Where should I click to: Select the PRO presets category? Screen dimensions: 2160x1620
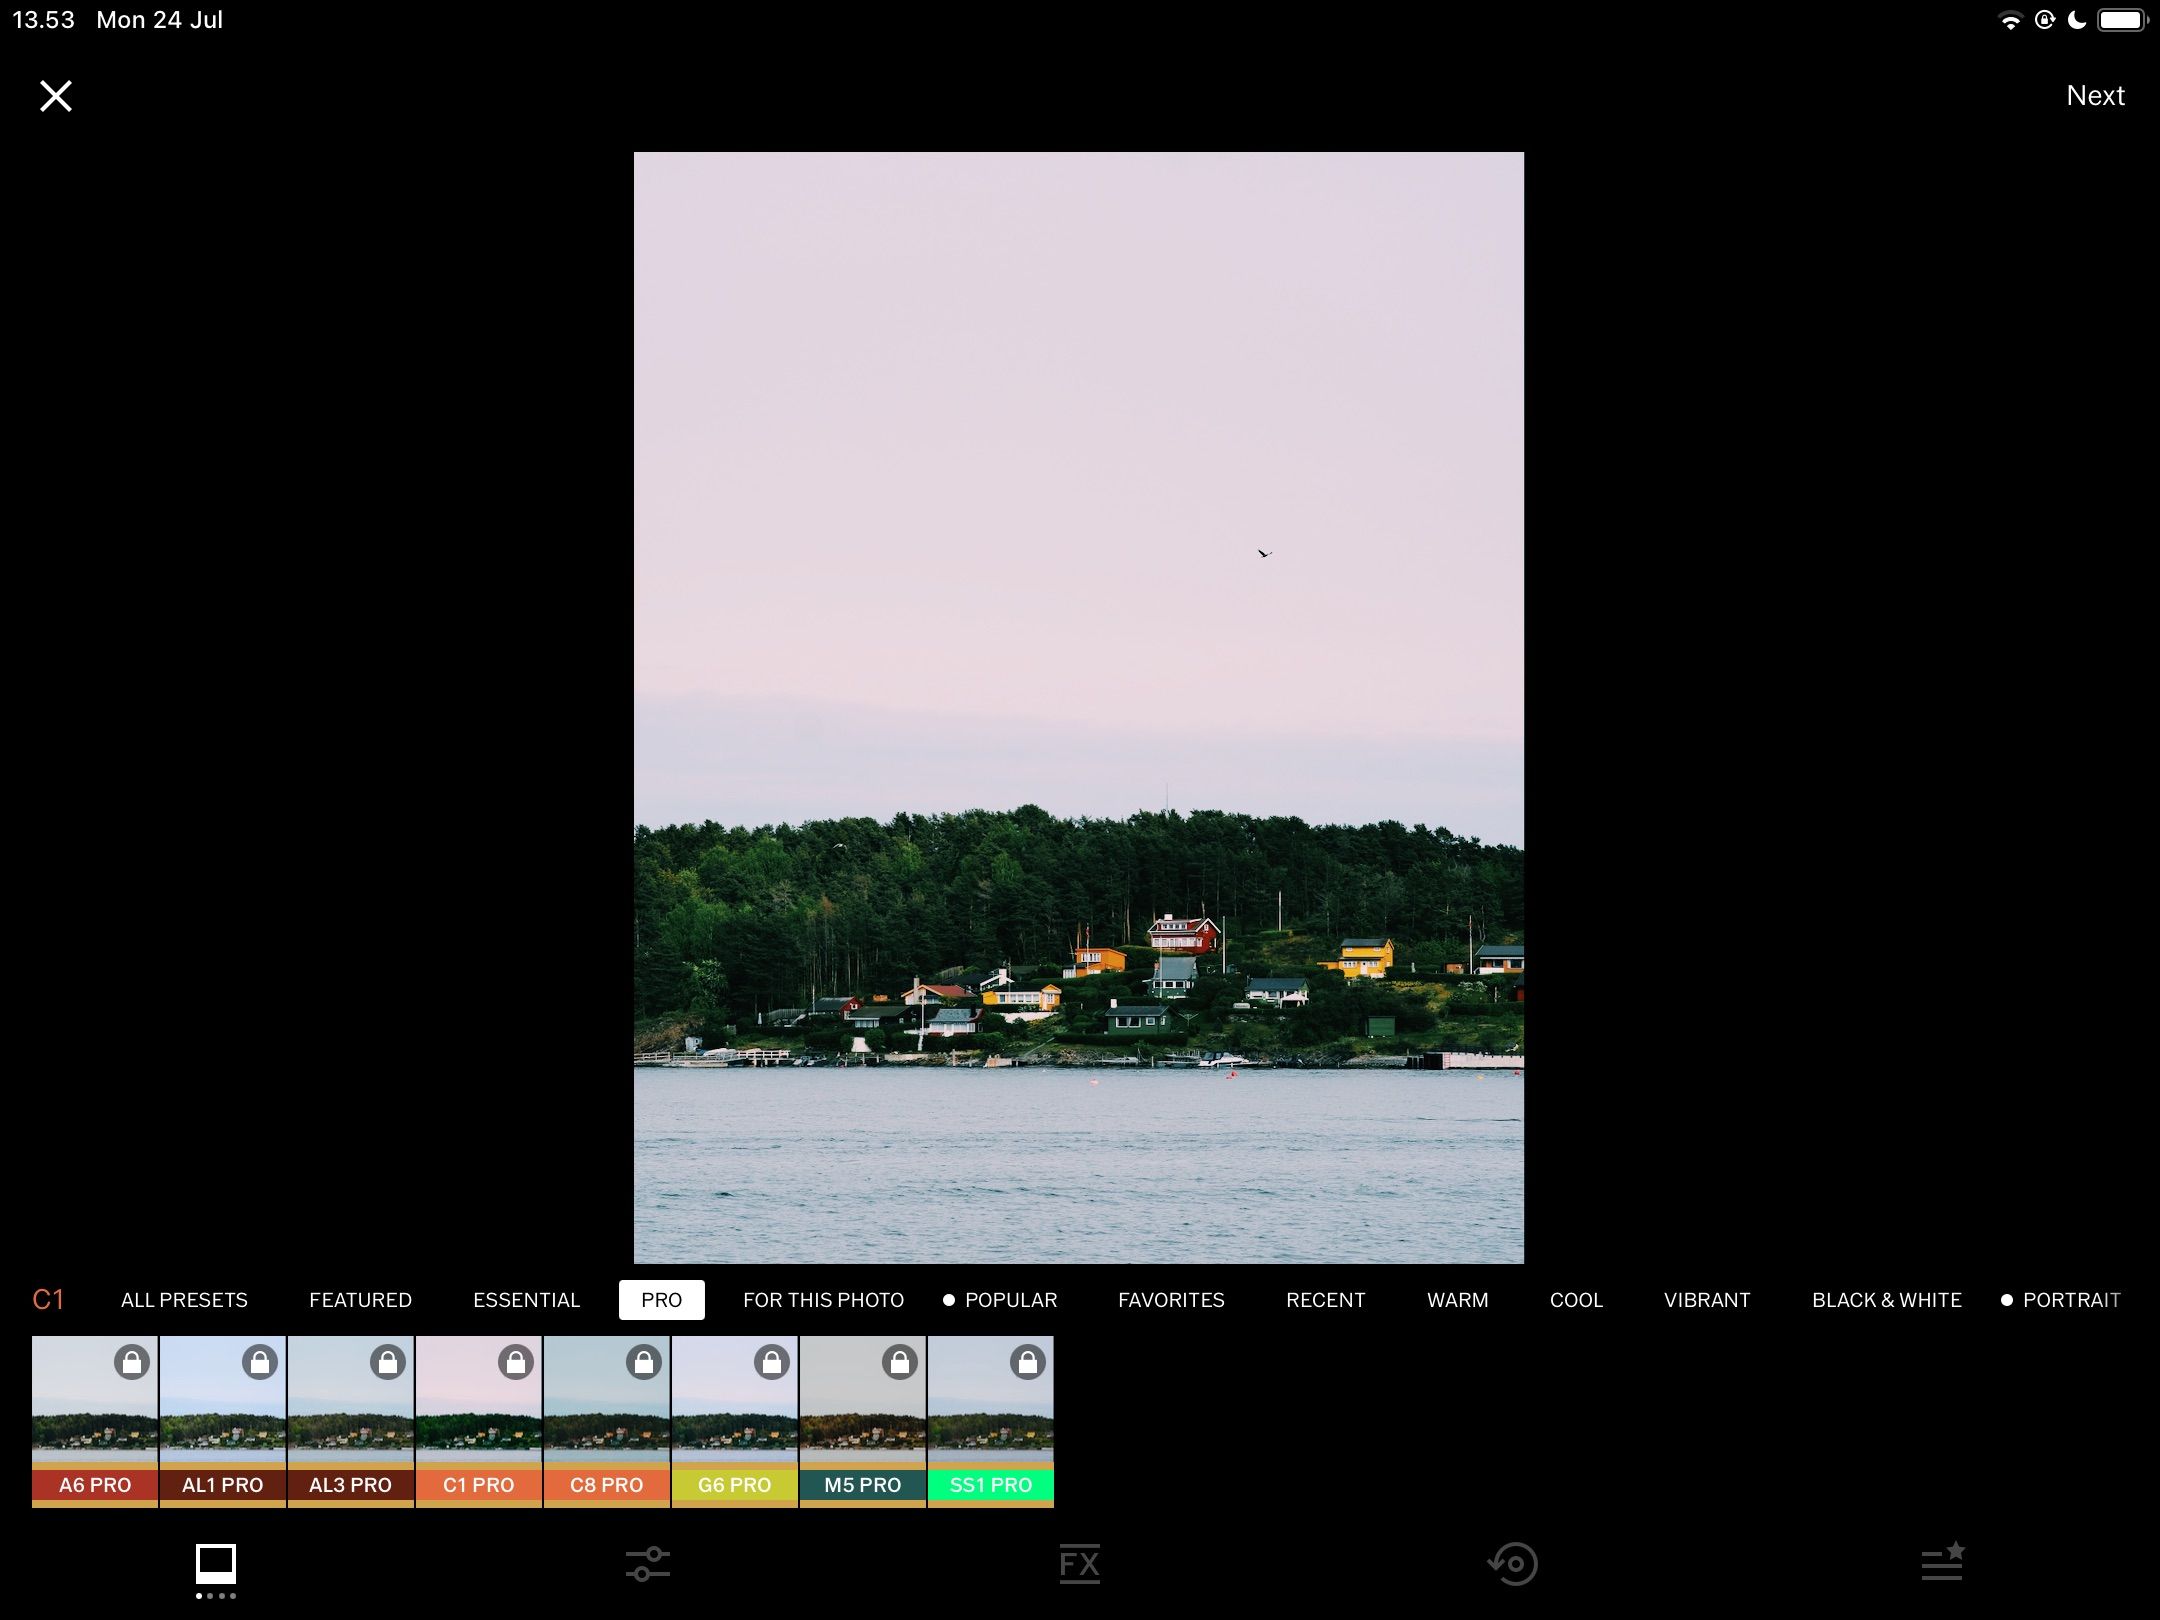click(x=660, y=1298)
